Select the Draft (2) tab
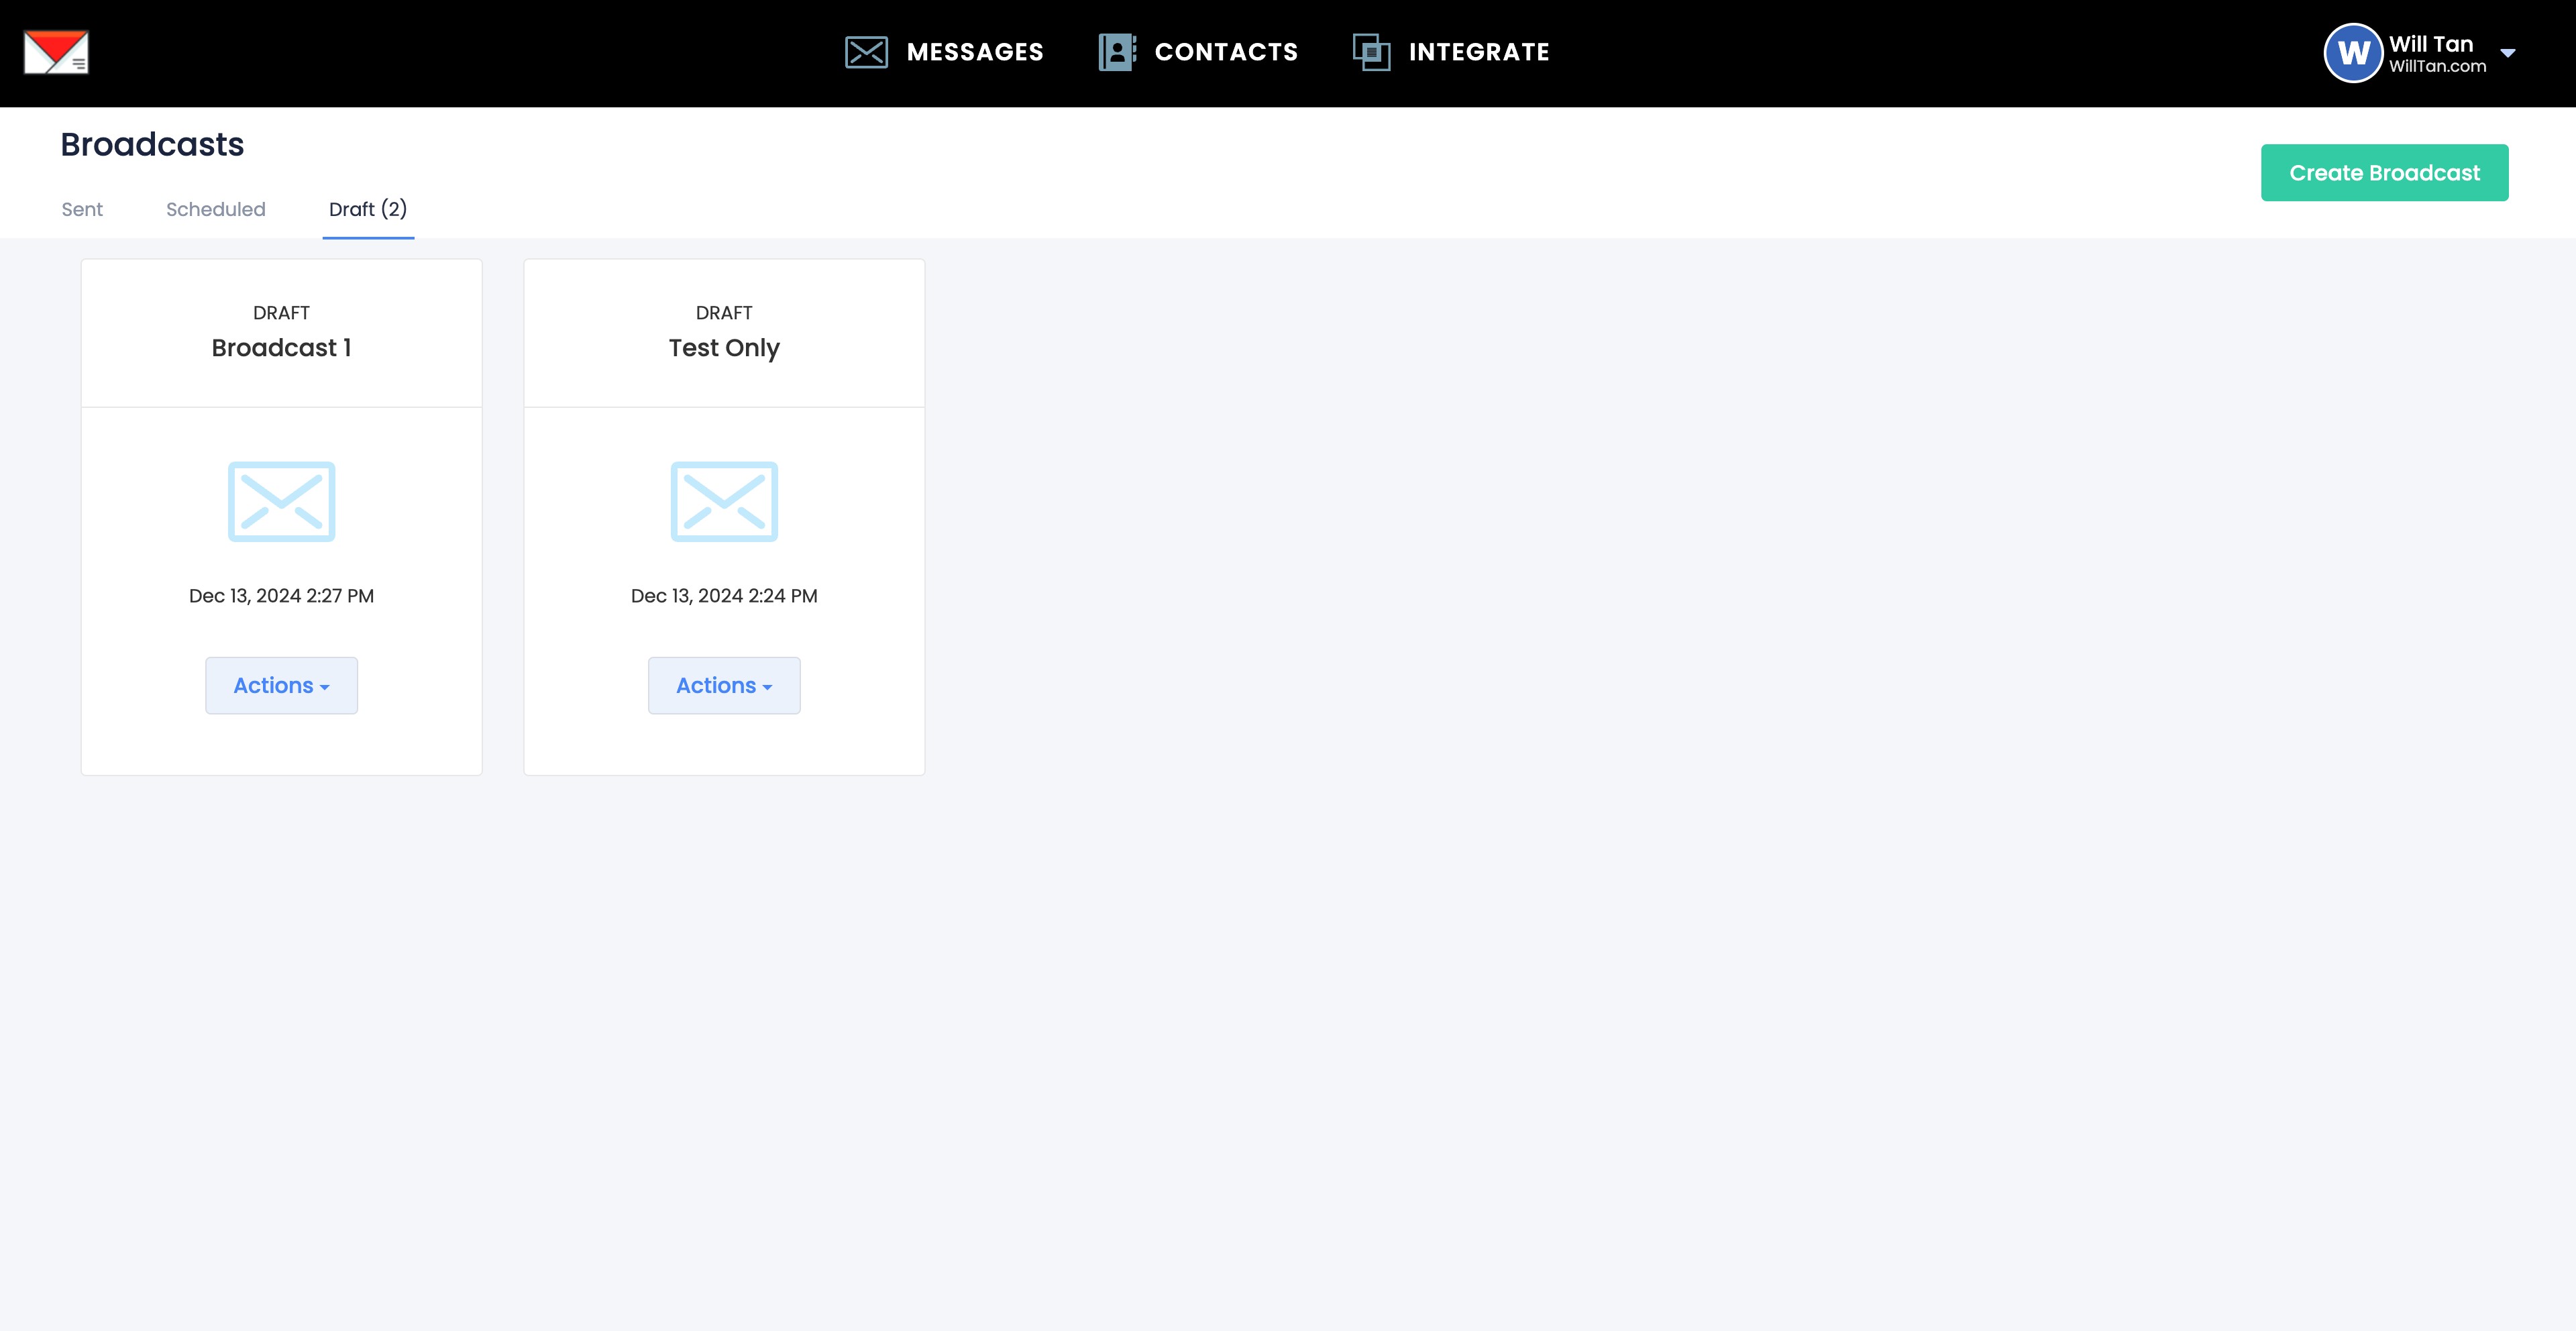Viewport: 2576px width, 1331px height. point(367,209)
